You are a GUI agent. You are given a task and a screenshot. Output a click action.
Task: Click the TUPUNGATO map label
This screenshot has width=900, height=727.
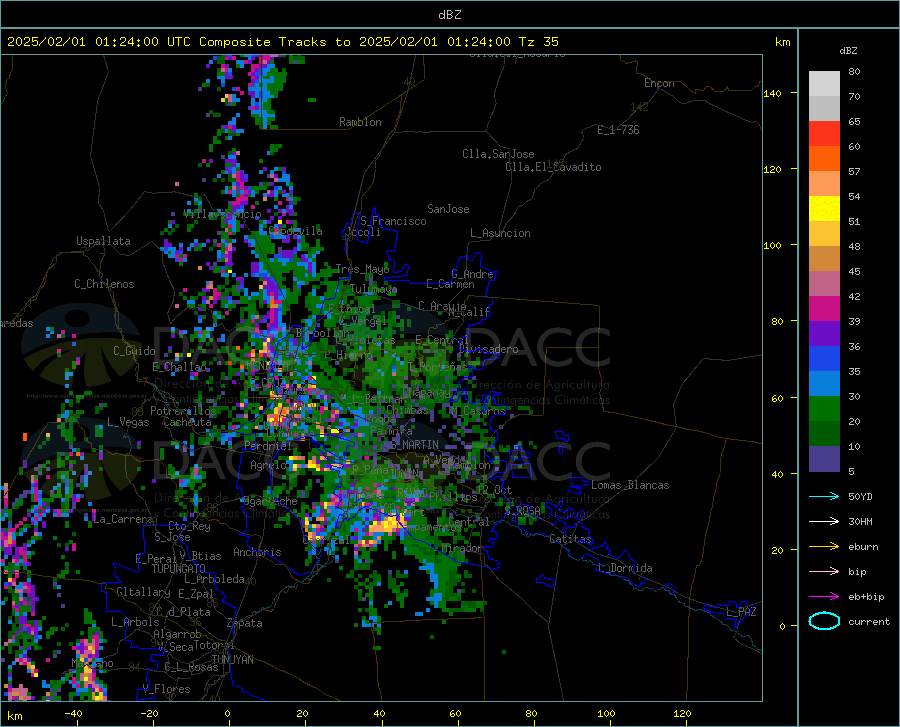pos(179,569)
